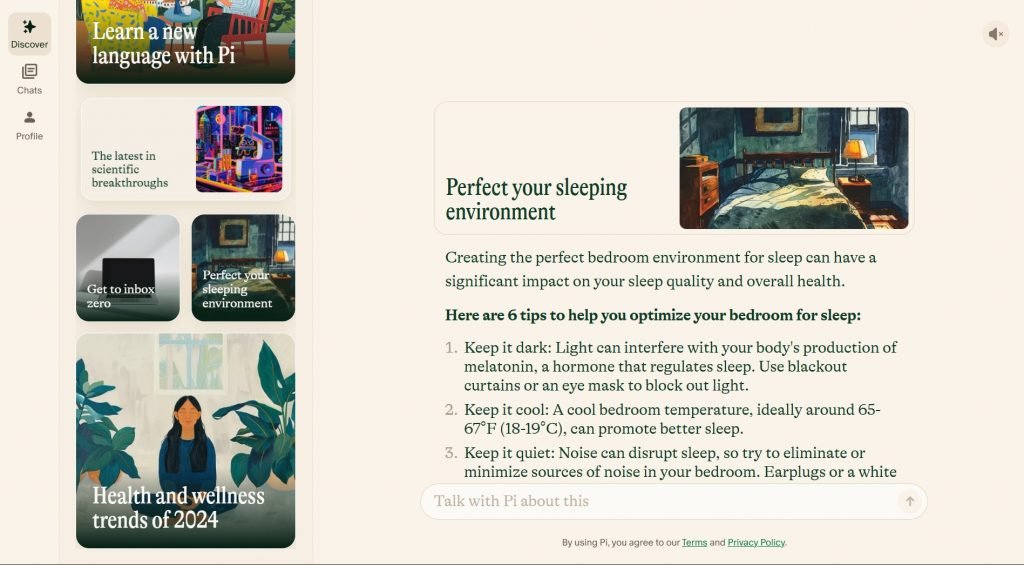This screenshot has height=565, width=1024.
Task: Click the bedroom illustration in article header
Action: (x=793, y=168)
